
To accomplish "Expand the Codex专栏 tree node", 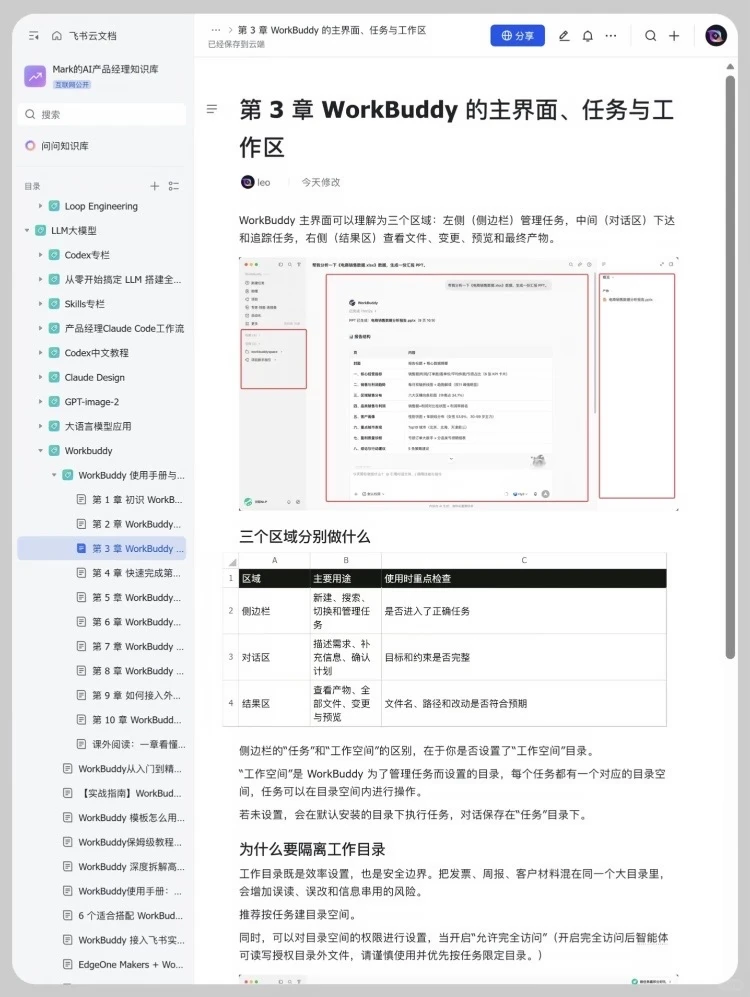I will [x=40, y=255].
